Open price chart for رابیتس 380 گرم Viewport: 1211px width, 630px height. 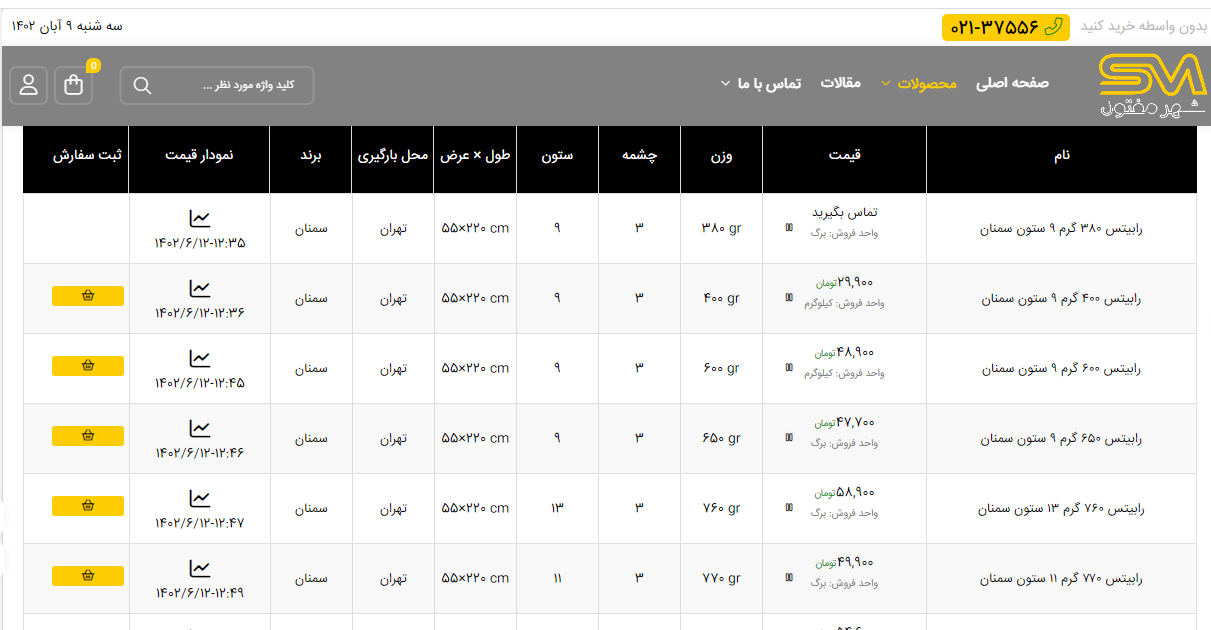click(200, 218)
